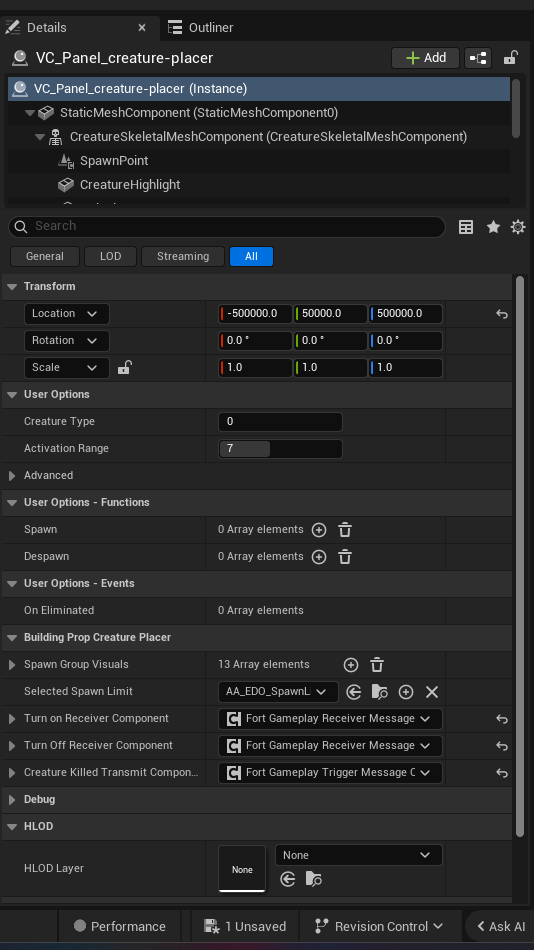Image resolution: width=534 pixels, height=950 pixels.
Task: Collapse the User Options section
Action: [x=12, y=394]
